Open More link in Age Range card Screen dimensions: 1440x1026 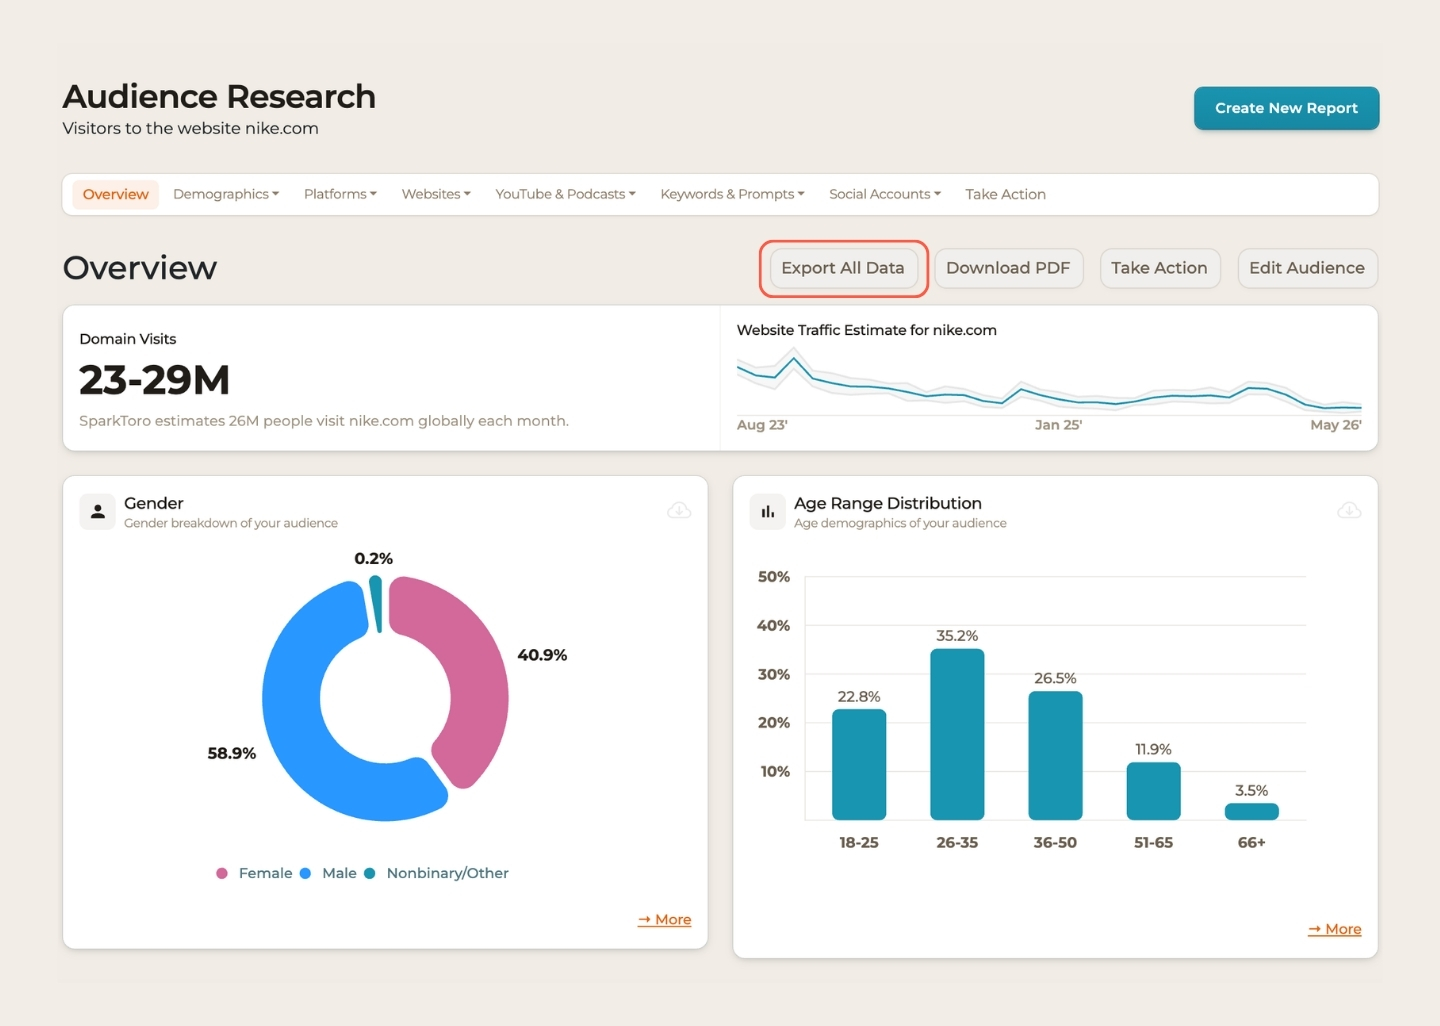1334,929
